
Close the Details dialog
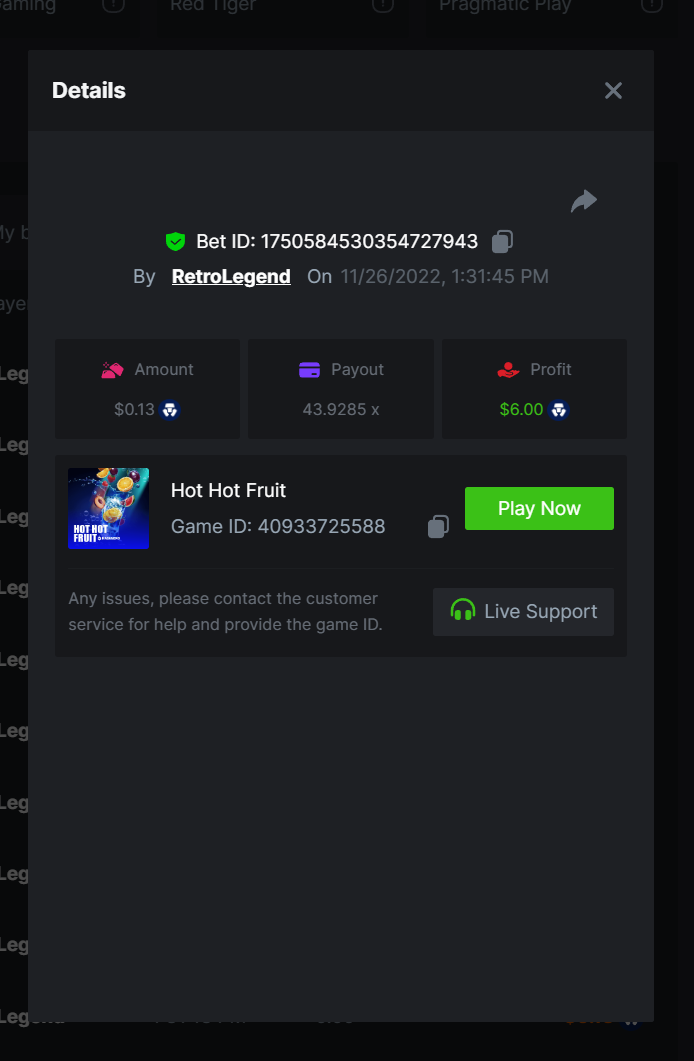(613, 91)
